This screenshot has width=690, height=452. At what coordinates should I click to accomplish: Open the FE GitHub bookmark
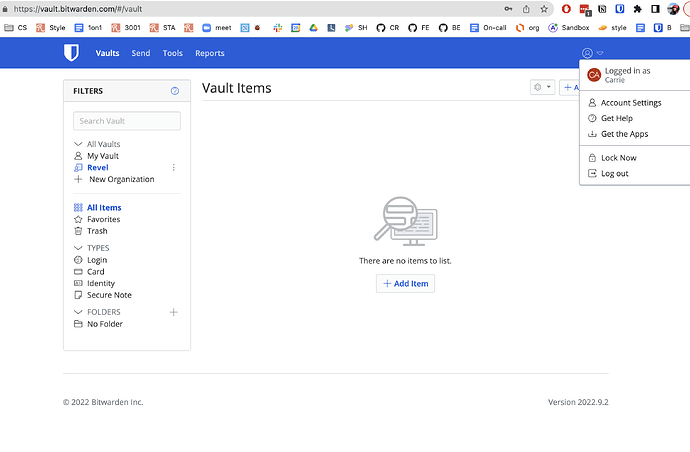pos(418,28)
